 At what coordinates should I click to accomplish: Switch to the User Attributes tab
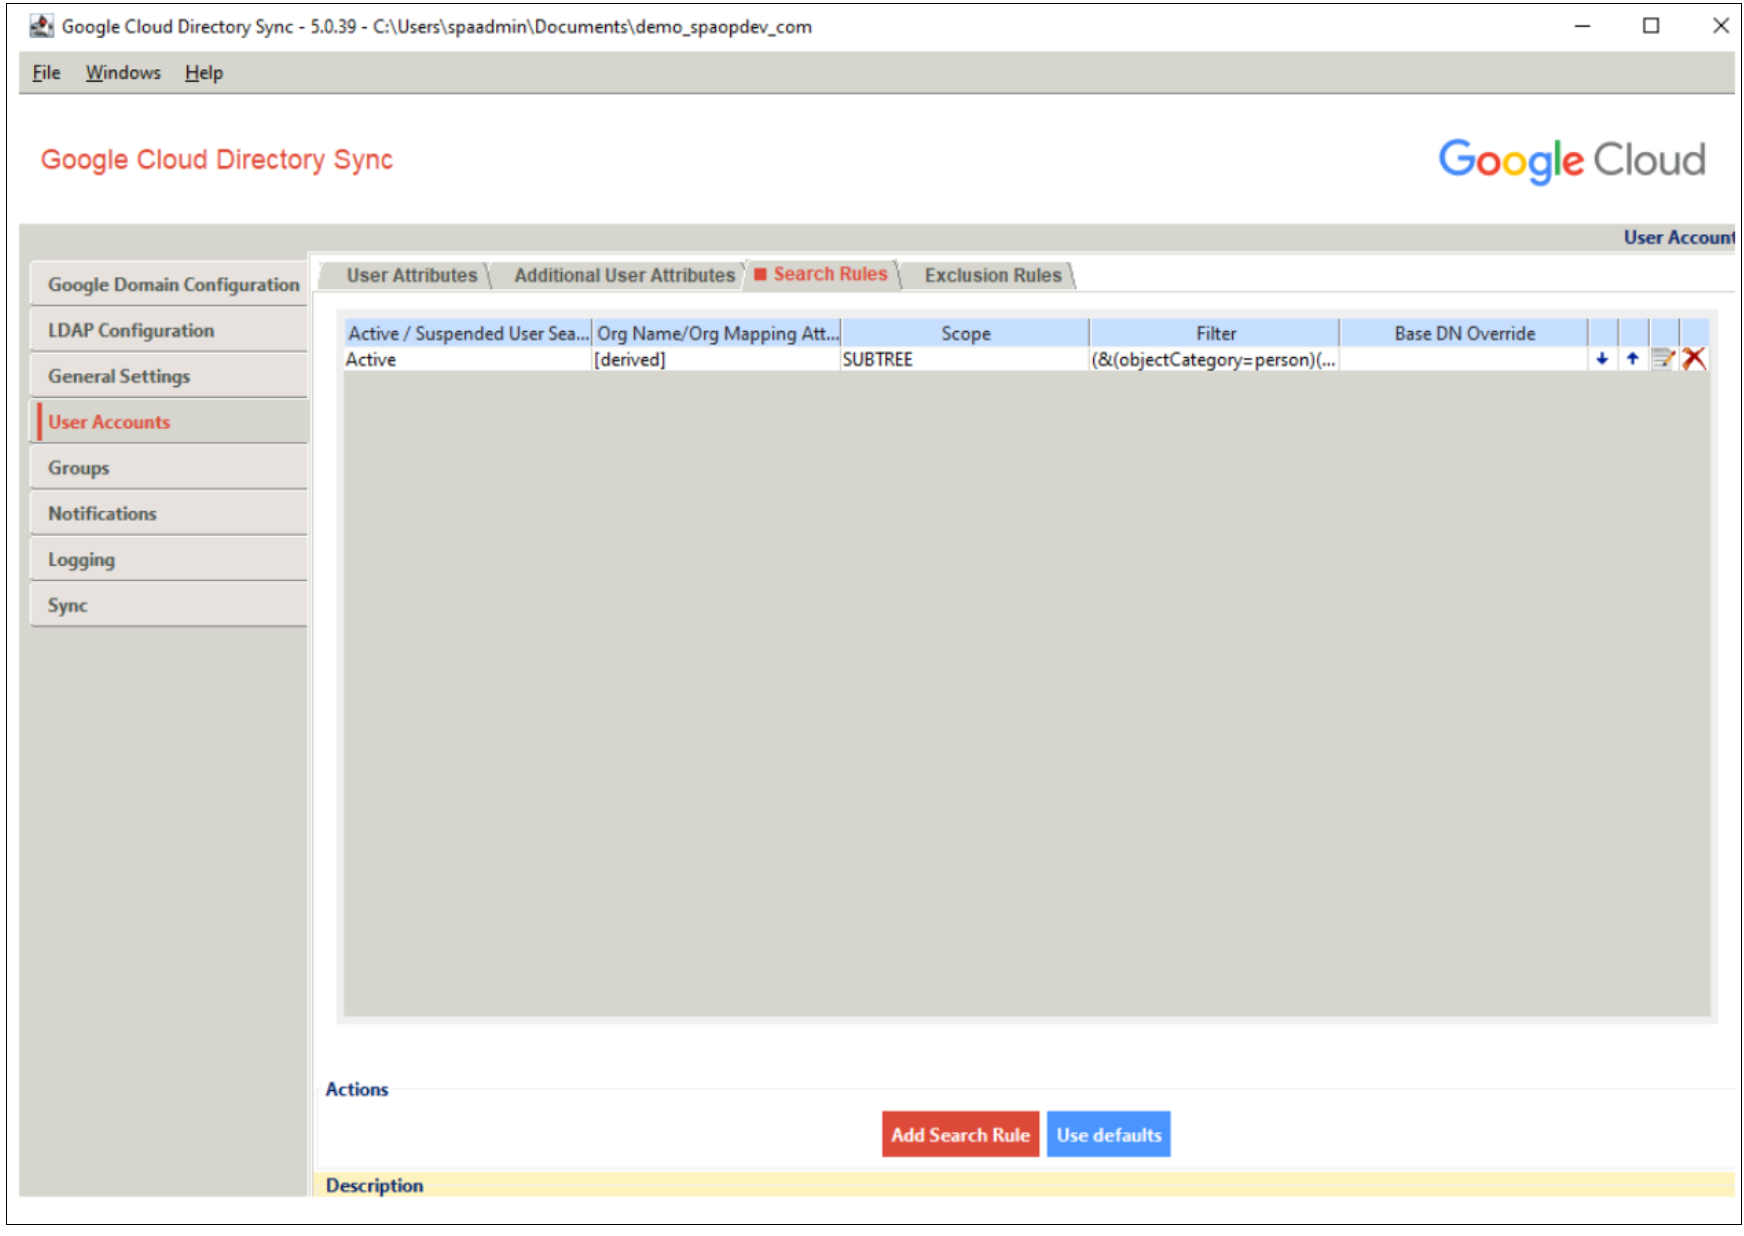point(411,276)
